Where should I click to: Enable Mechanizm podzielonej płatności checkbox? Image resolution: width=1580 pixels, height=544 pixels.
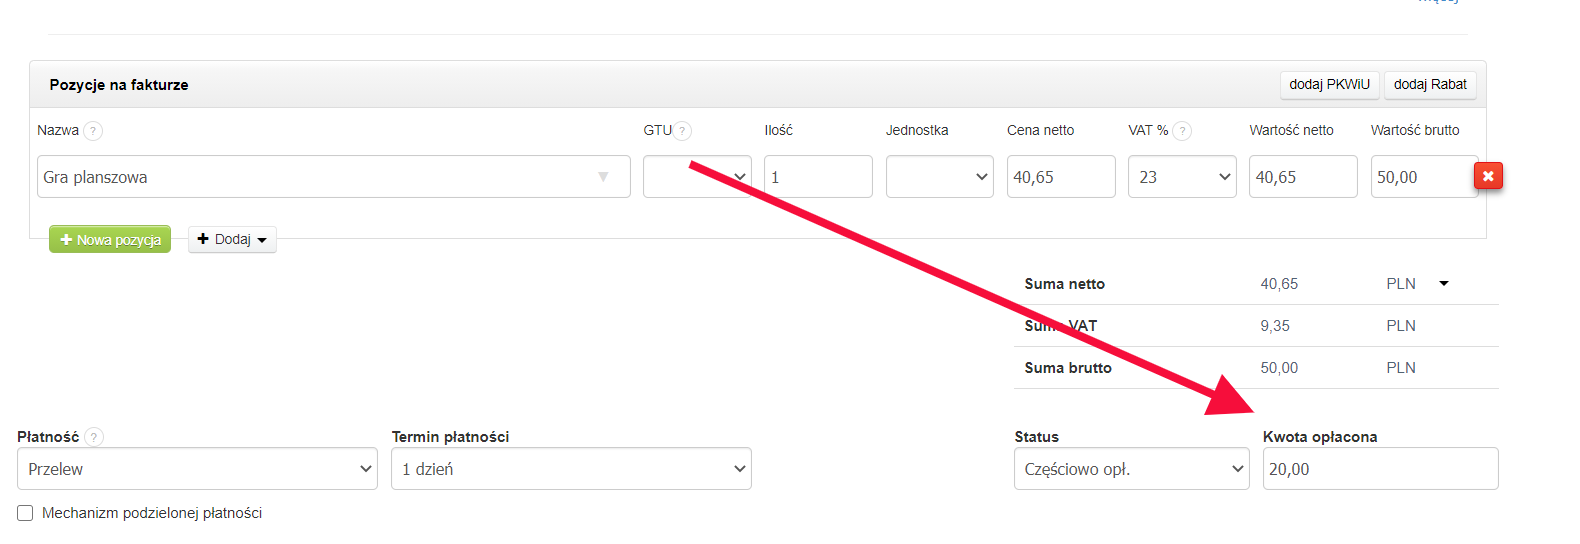[25, 513]
